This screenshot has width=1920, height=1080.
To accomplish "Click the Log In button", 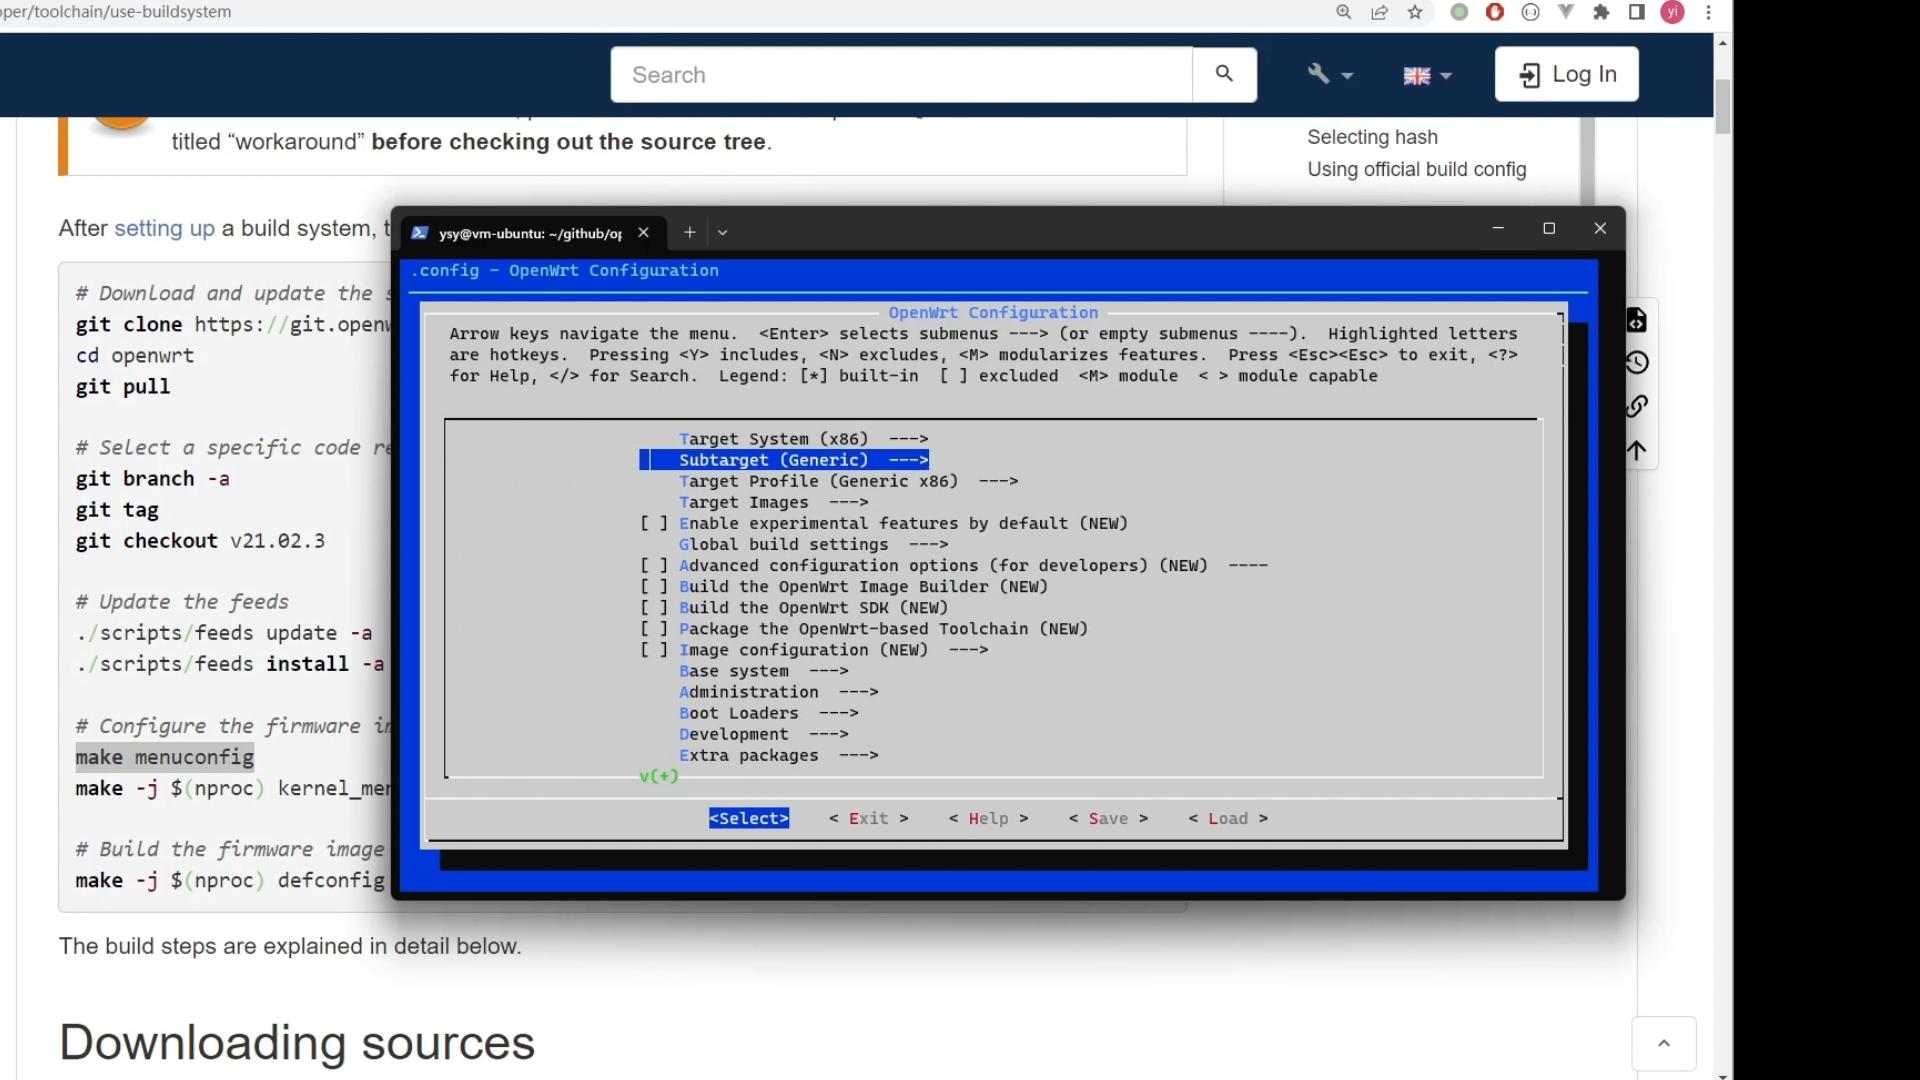I will tap(1566, 74).
